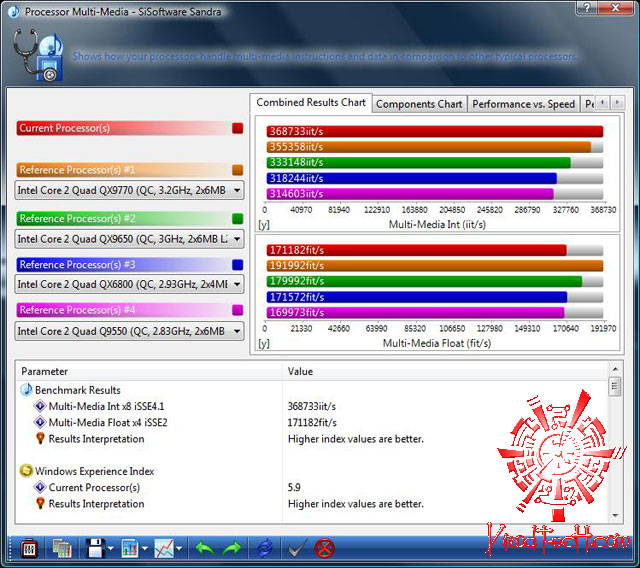Toggle Reference Processor(s) #1 orange checkbox
Screen dimensions: 640x568
pyautogui.click(x=238, y=170)
